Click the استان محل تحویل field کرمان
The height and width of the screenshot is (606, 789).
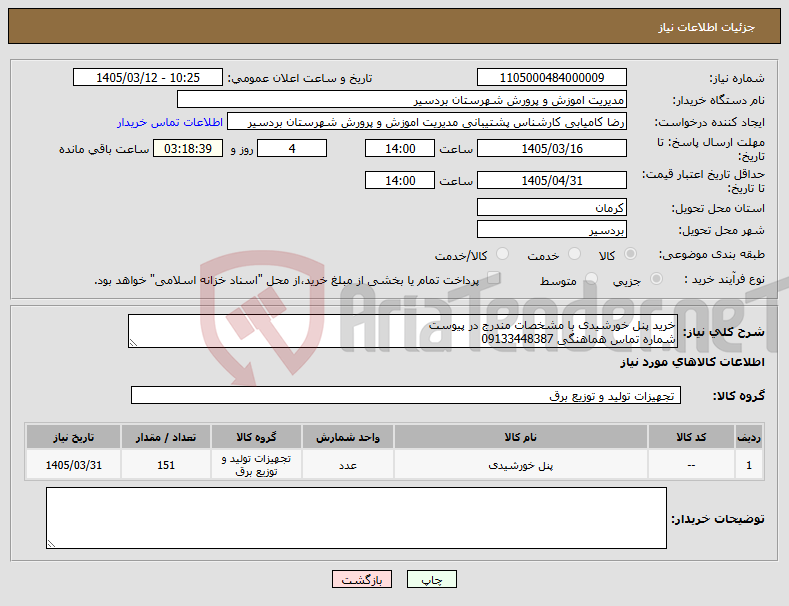(x=551, y=207)
